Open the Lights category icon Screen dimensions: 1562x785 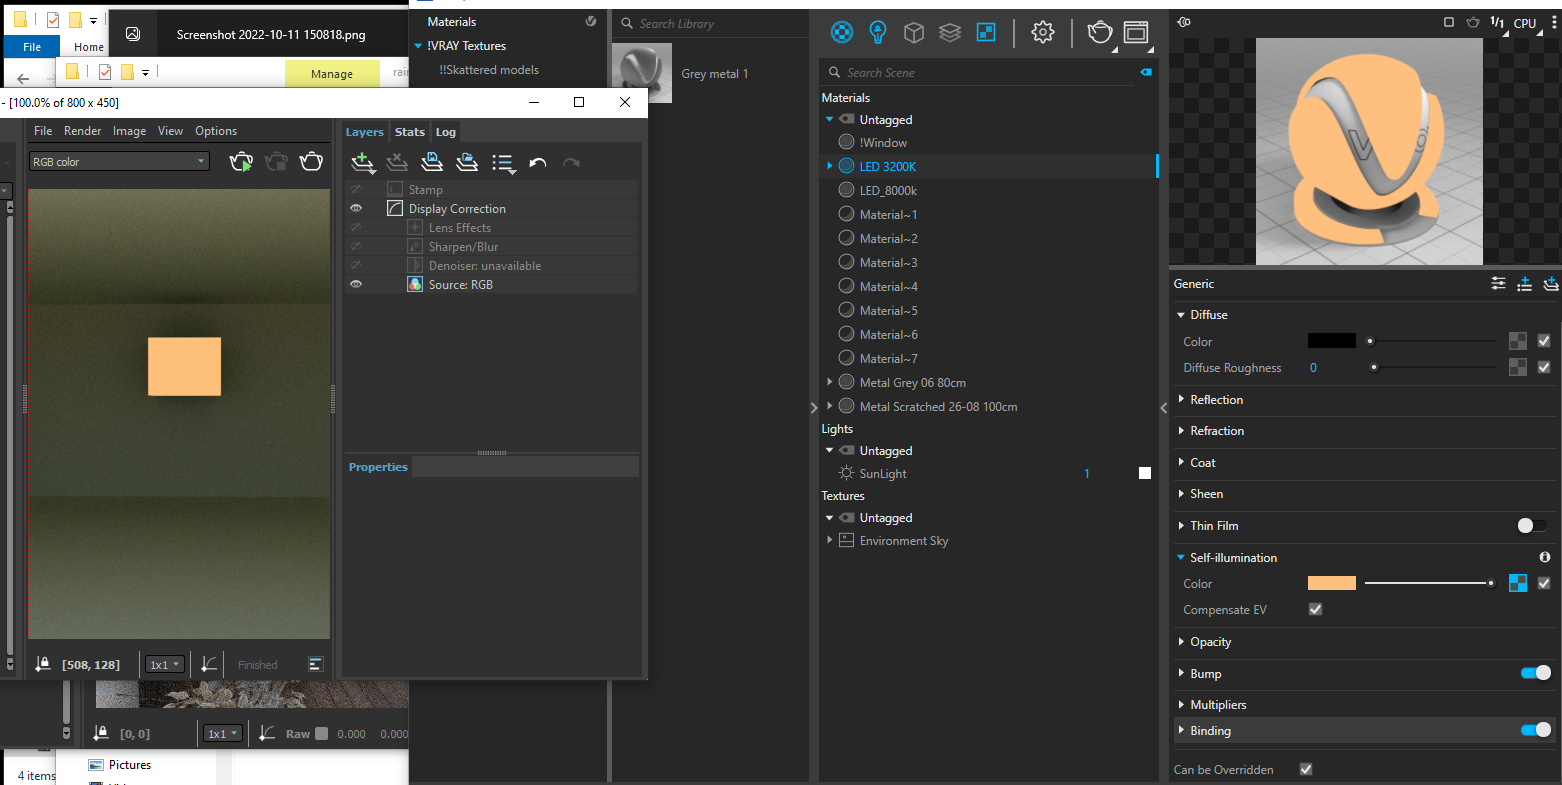pyautogui.click(x=878, y=32)
